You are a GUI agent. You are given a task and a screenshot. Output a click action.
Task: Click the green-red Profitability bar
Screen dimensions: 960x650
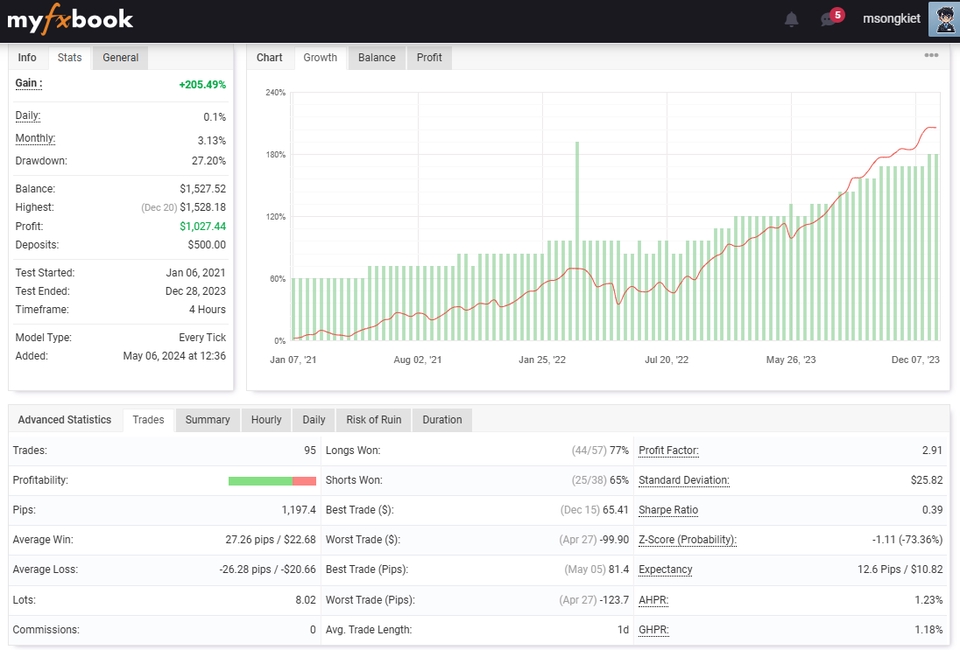click(272, 481)
